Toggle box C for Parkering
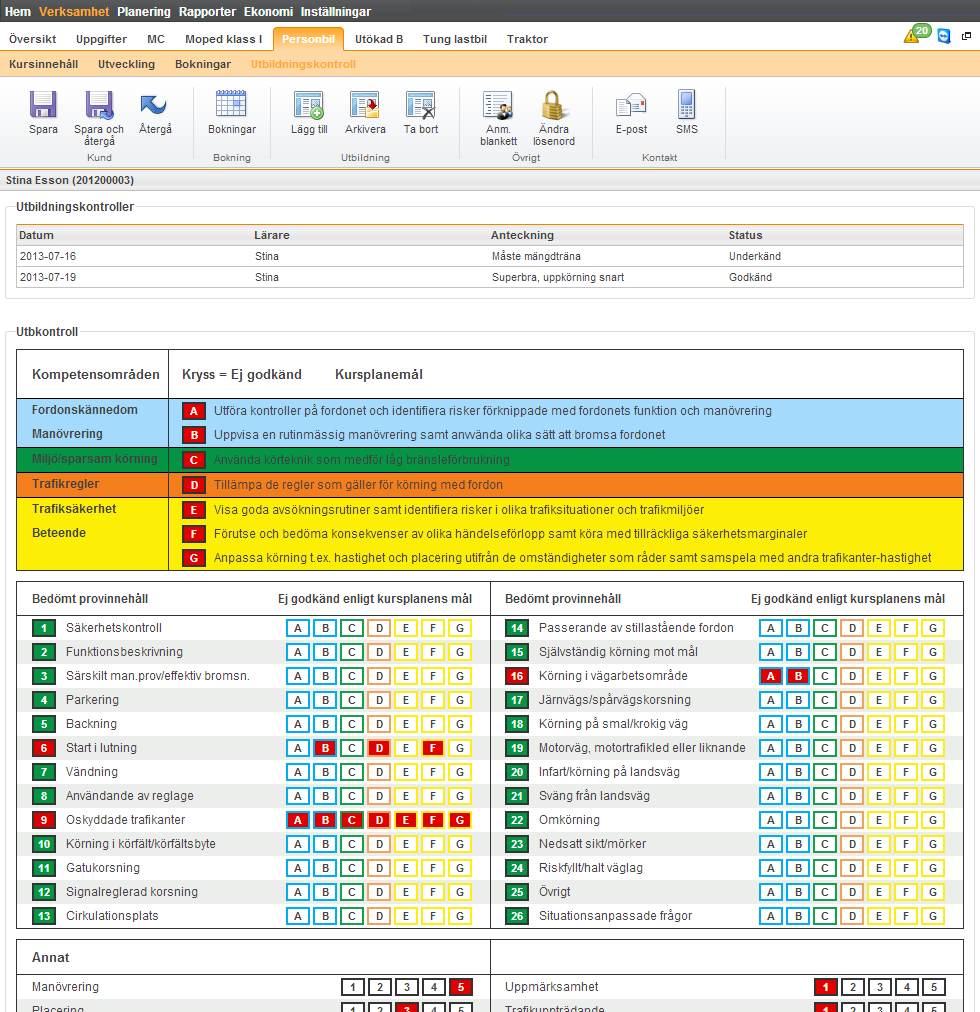 (352, 700)
